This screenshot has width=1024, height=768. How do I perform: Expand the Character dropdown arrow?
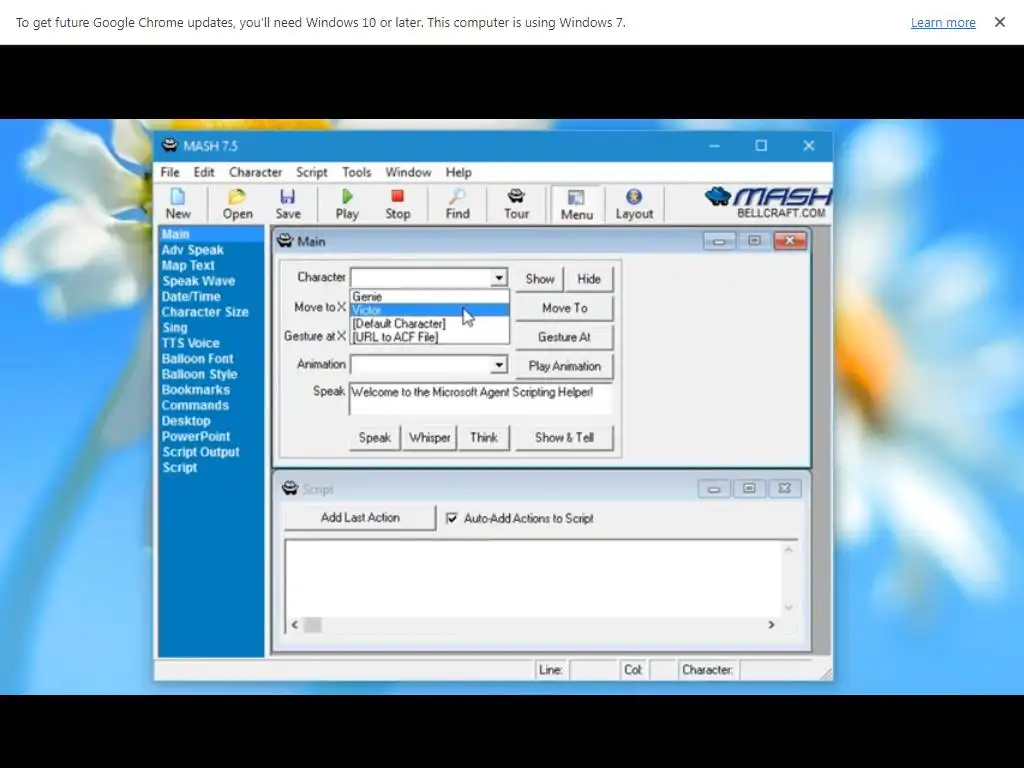pyautogui.click(x=499, y=278)
